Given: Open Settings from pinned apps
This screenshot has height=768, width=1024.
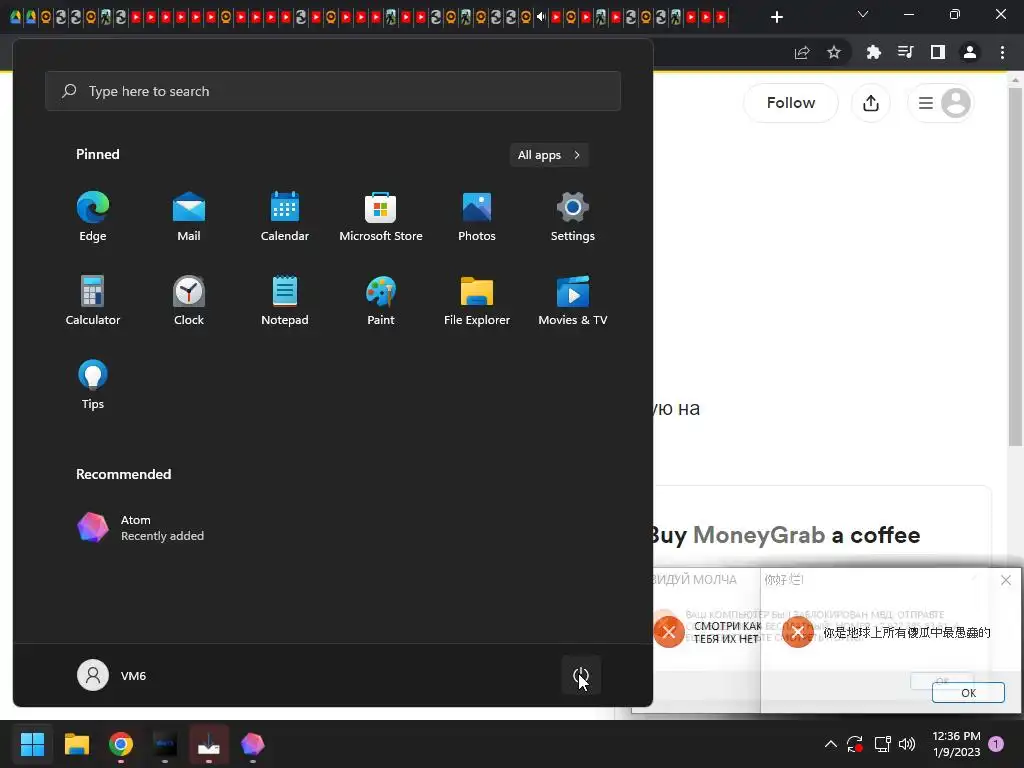Looking at the screenshot, I should coord(573,217).
